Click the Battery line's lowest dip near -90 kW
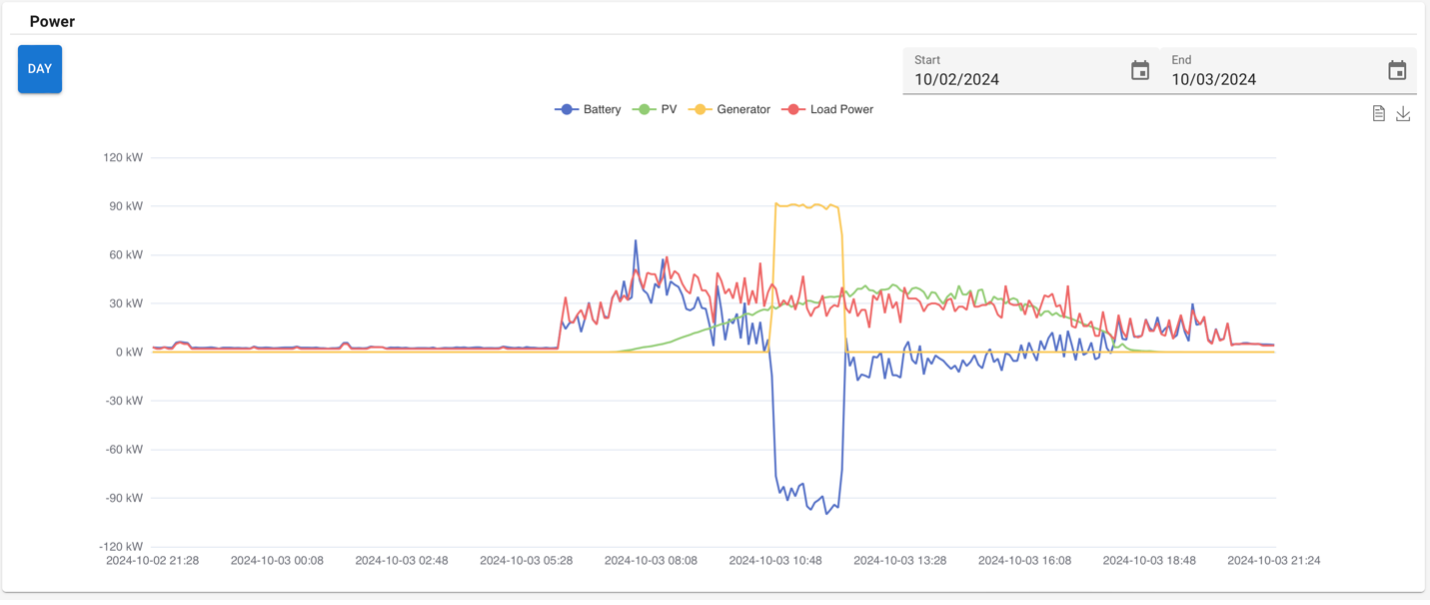 [x=826, y=513]
